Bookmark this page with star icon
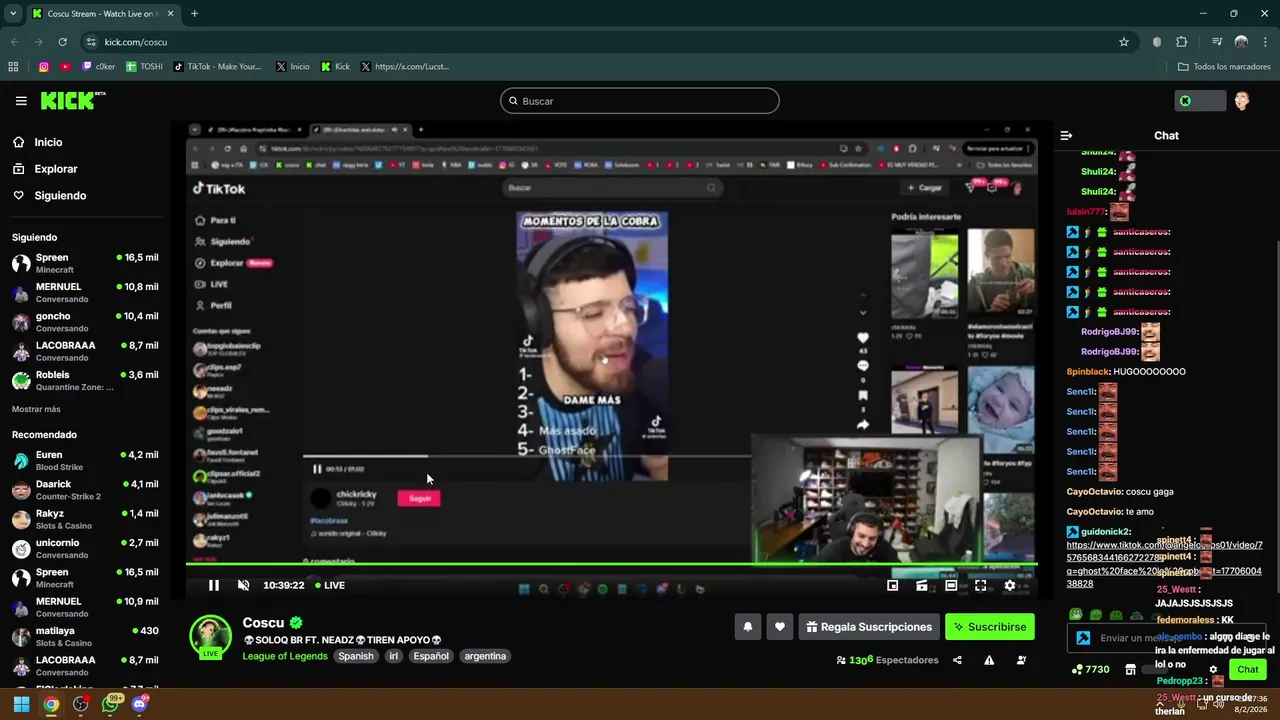The image size is (1280, 720). tap(1124, 42)
